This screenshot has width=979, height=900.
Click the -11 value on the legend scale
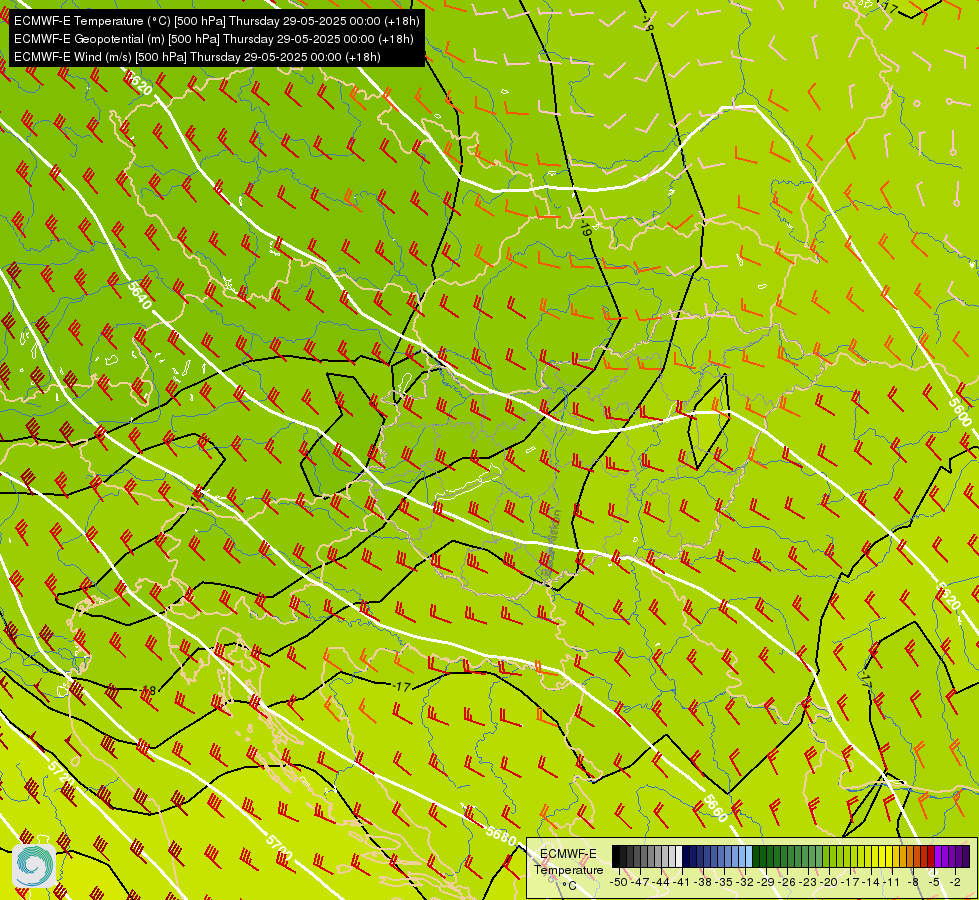tap(891, 882)
